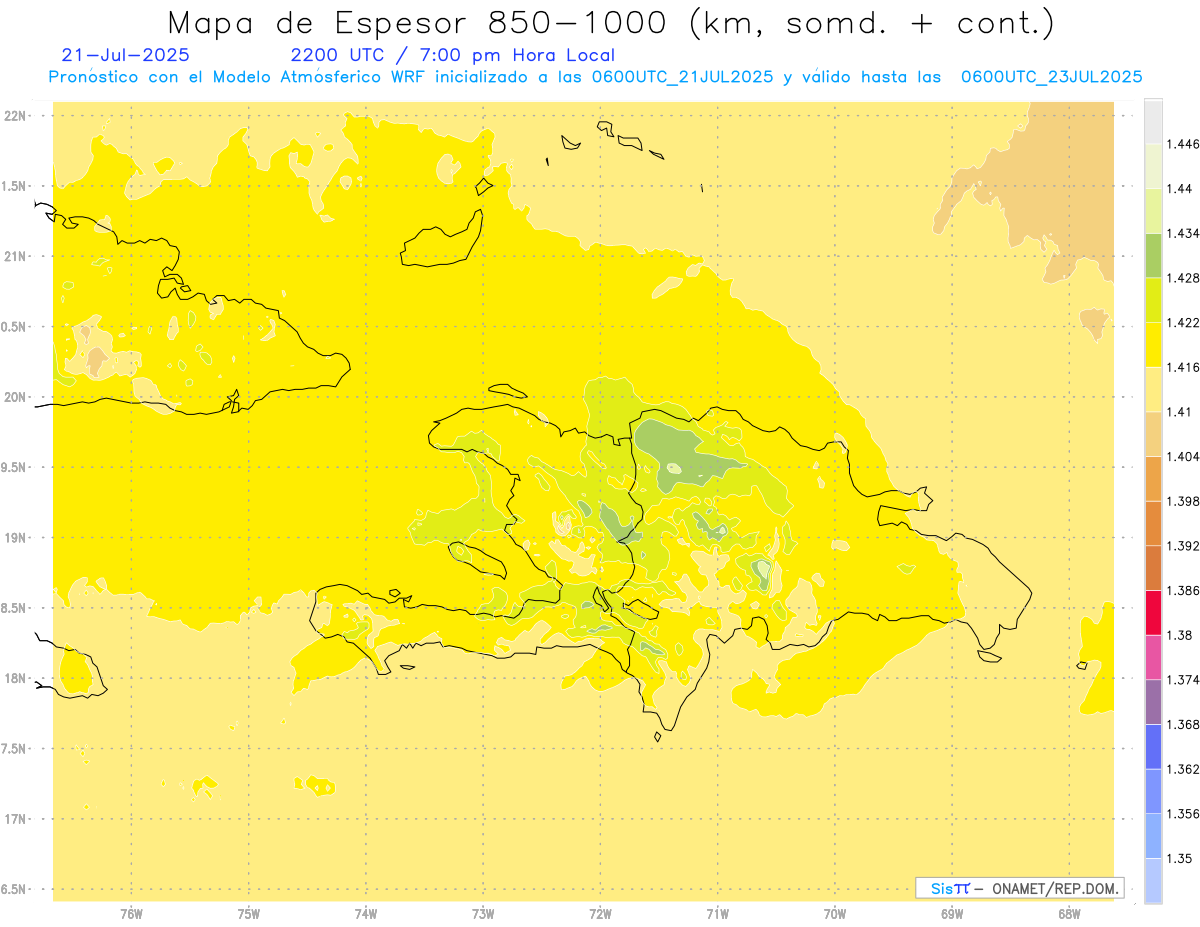Click the 69W longitude label
The image size is (1200, 927).
pyautogui.click(x=952, y=914)
